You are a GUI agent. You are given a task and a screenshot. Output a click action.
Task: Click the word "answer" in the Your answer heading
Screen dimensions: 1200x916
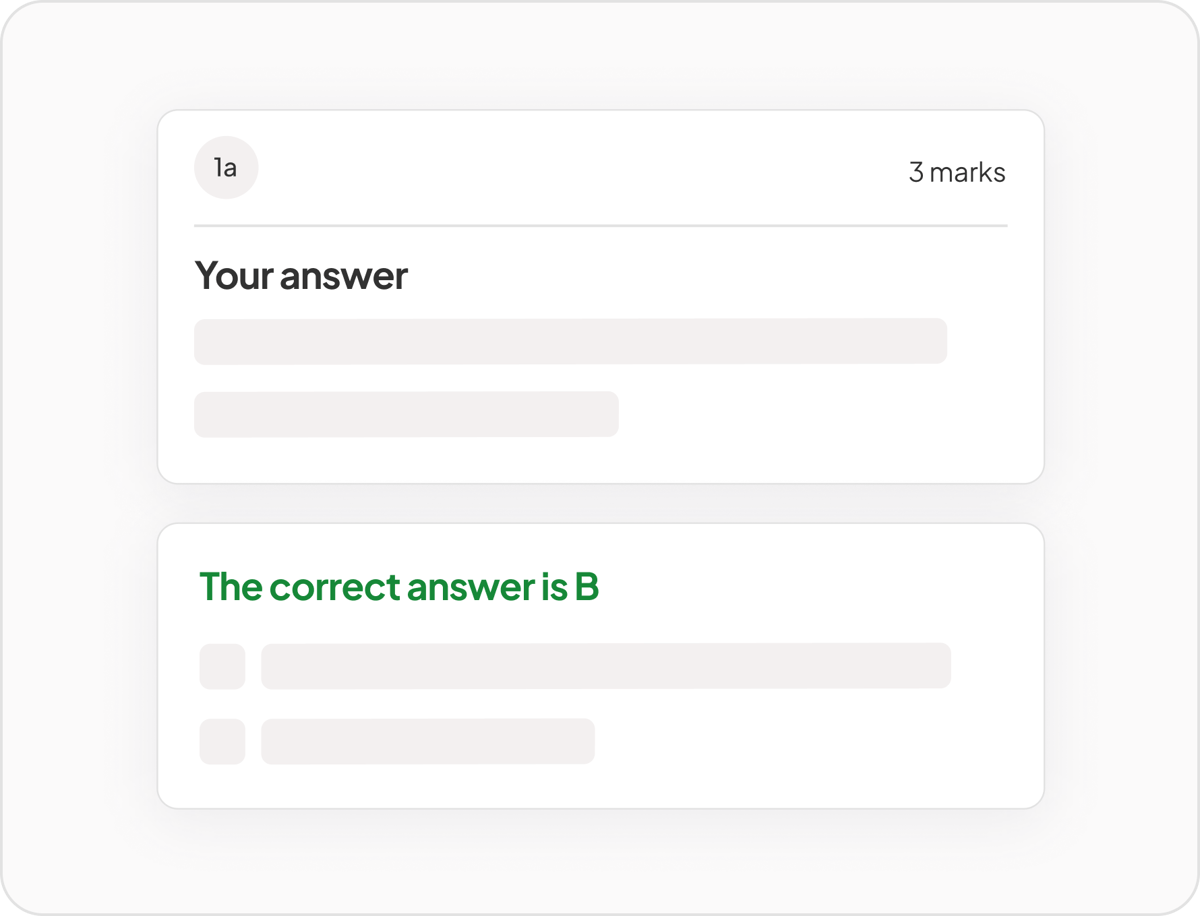pos(343,276)
